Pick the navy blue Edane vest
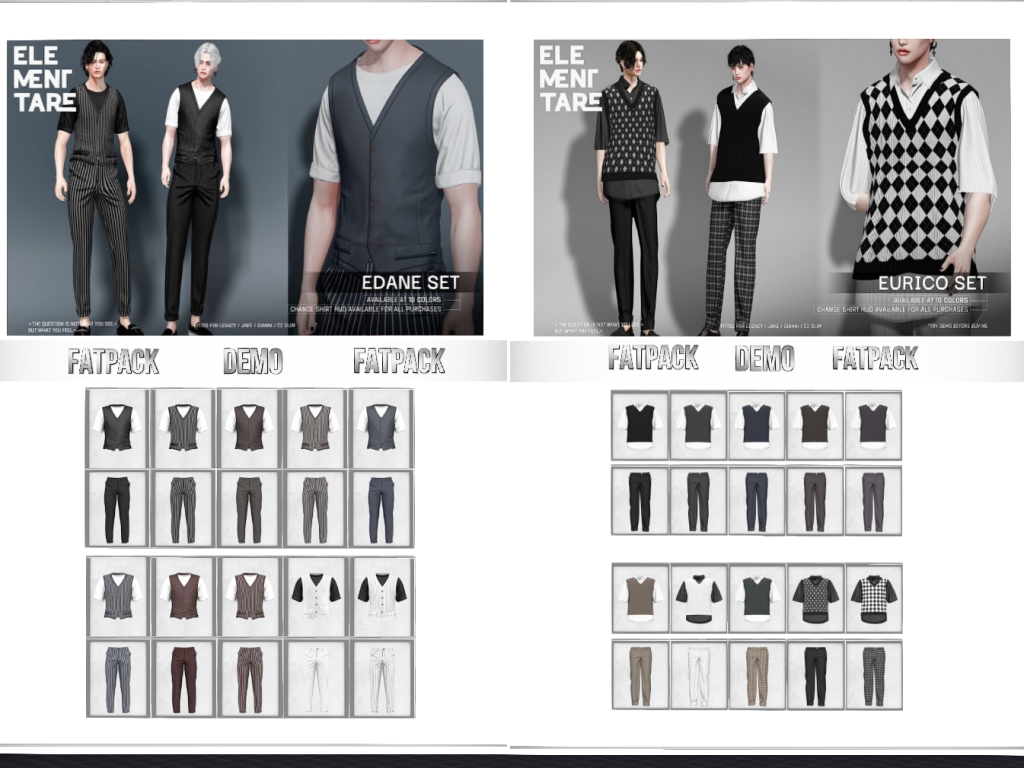Viewport: 1024px width, 768px height. pyautogui.click(x=381, y=428)
